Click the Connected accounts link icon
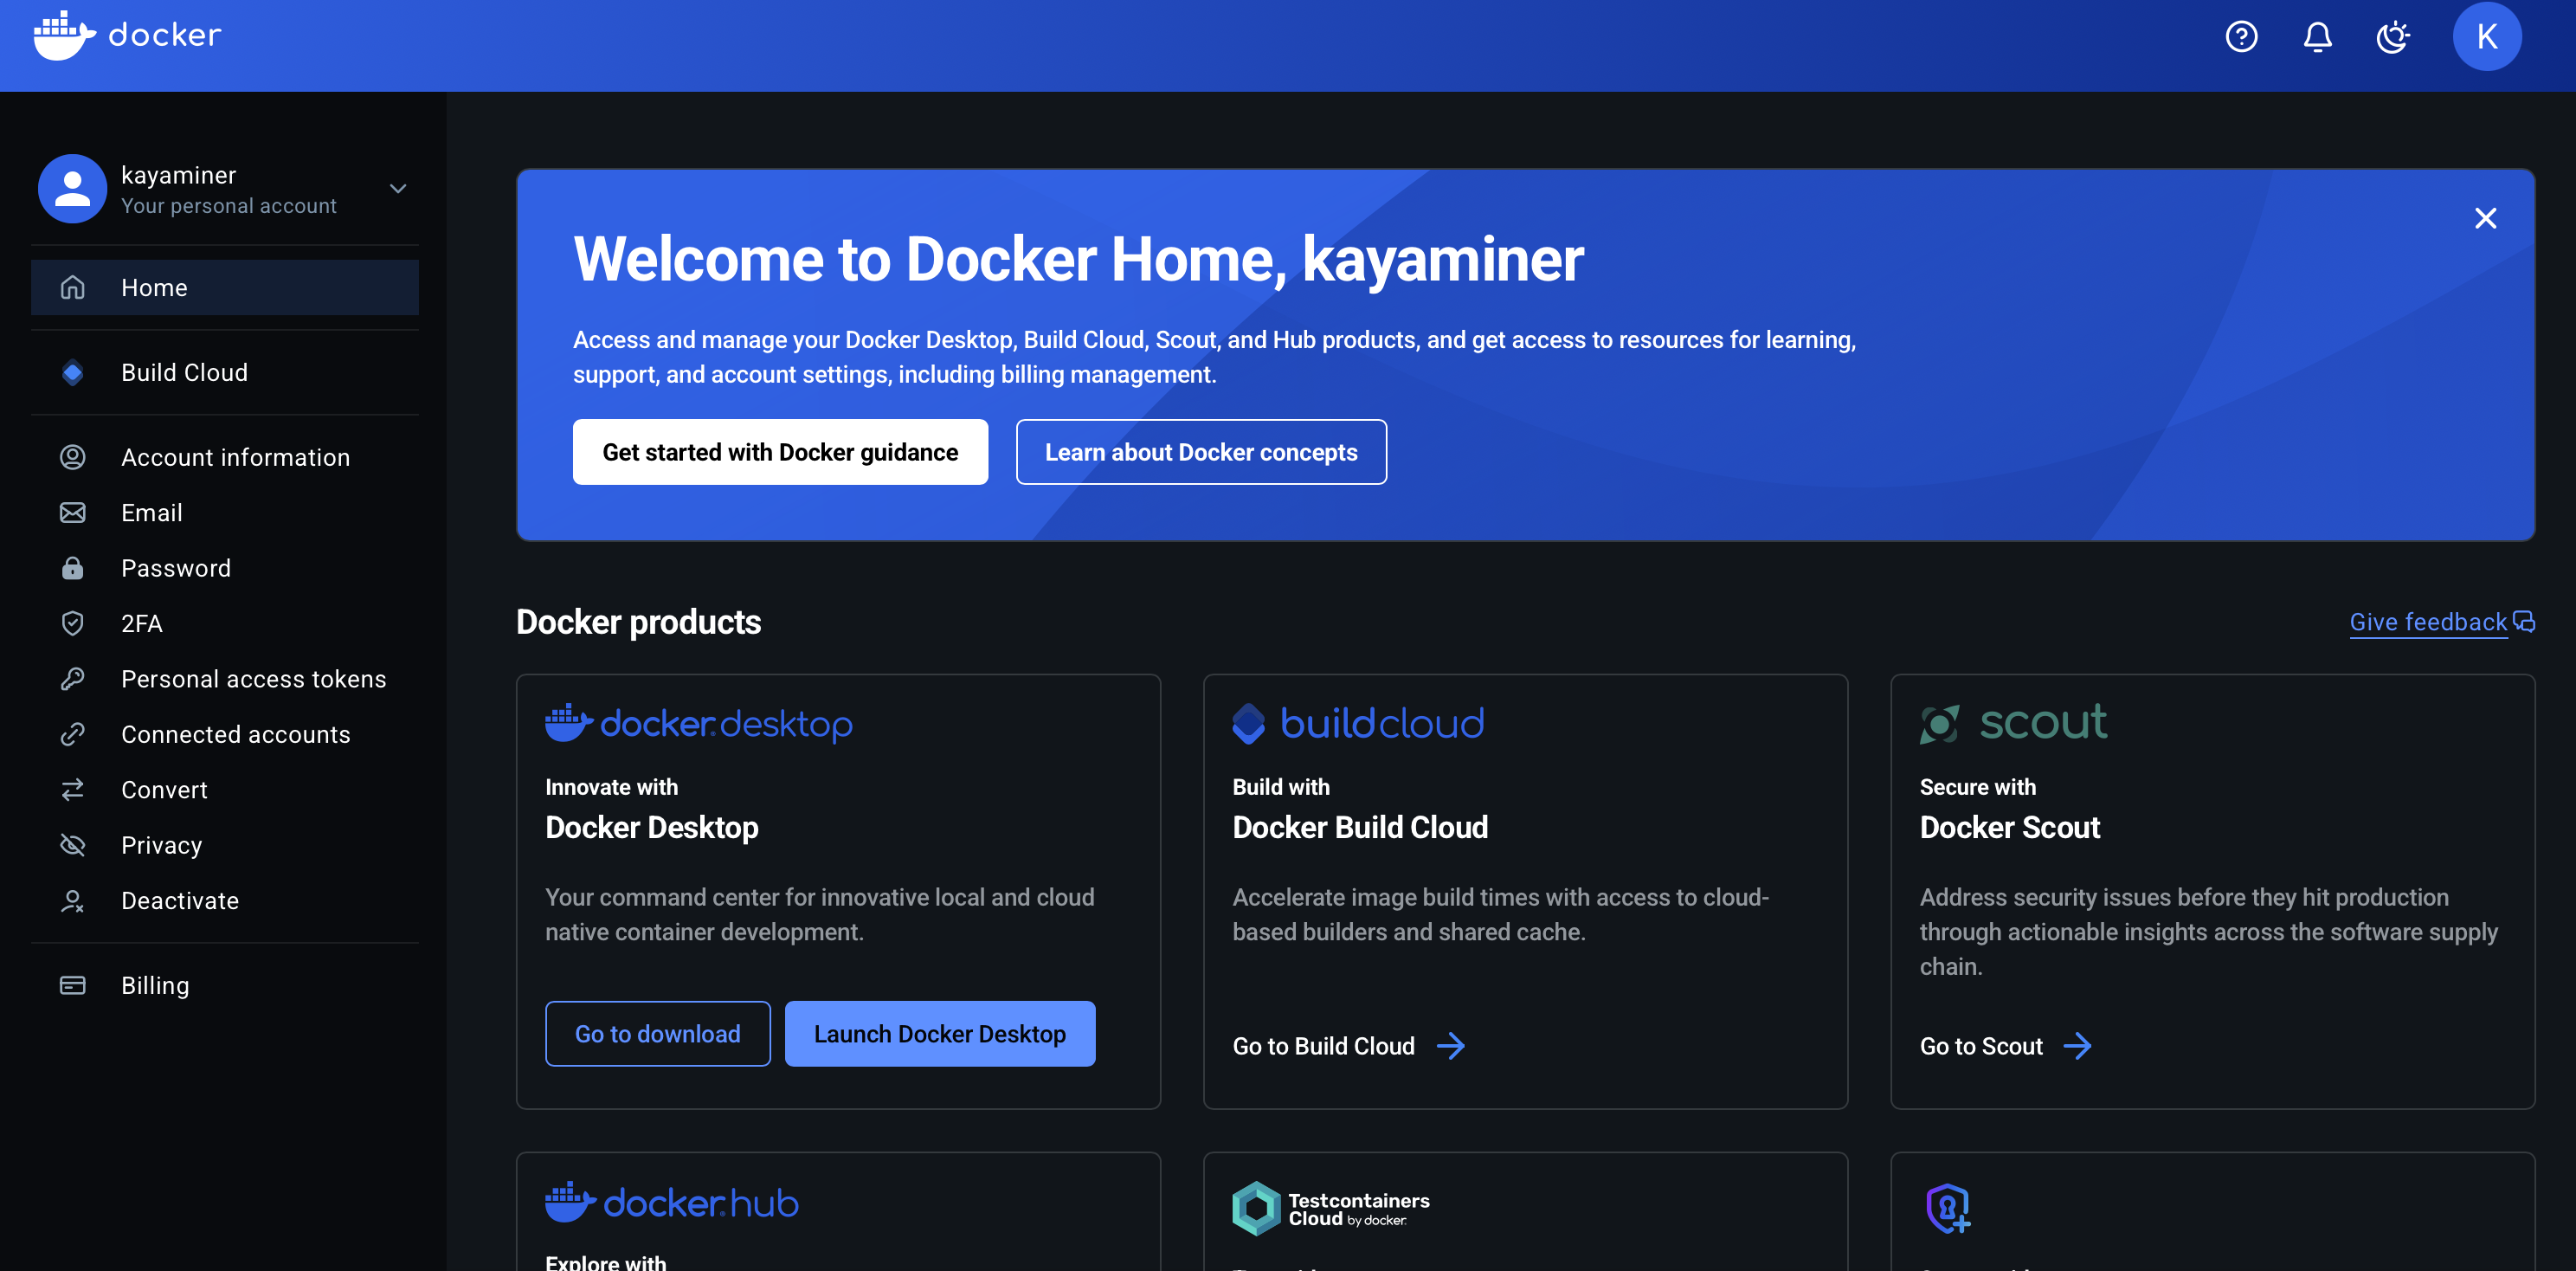The width and height of the screenshot is (2576, 1271). [x=72, y=734]
